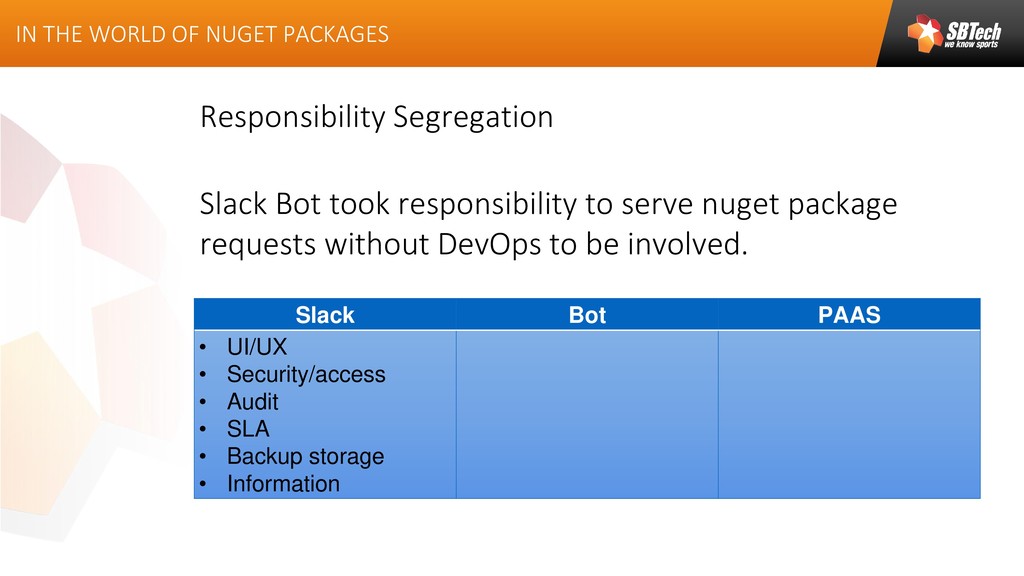The image size is (1024, 576).
Task: Click the 'Security/access' bullet item
Action: point(306,375)
